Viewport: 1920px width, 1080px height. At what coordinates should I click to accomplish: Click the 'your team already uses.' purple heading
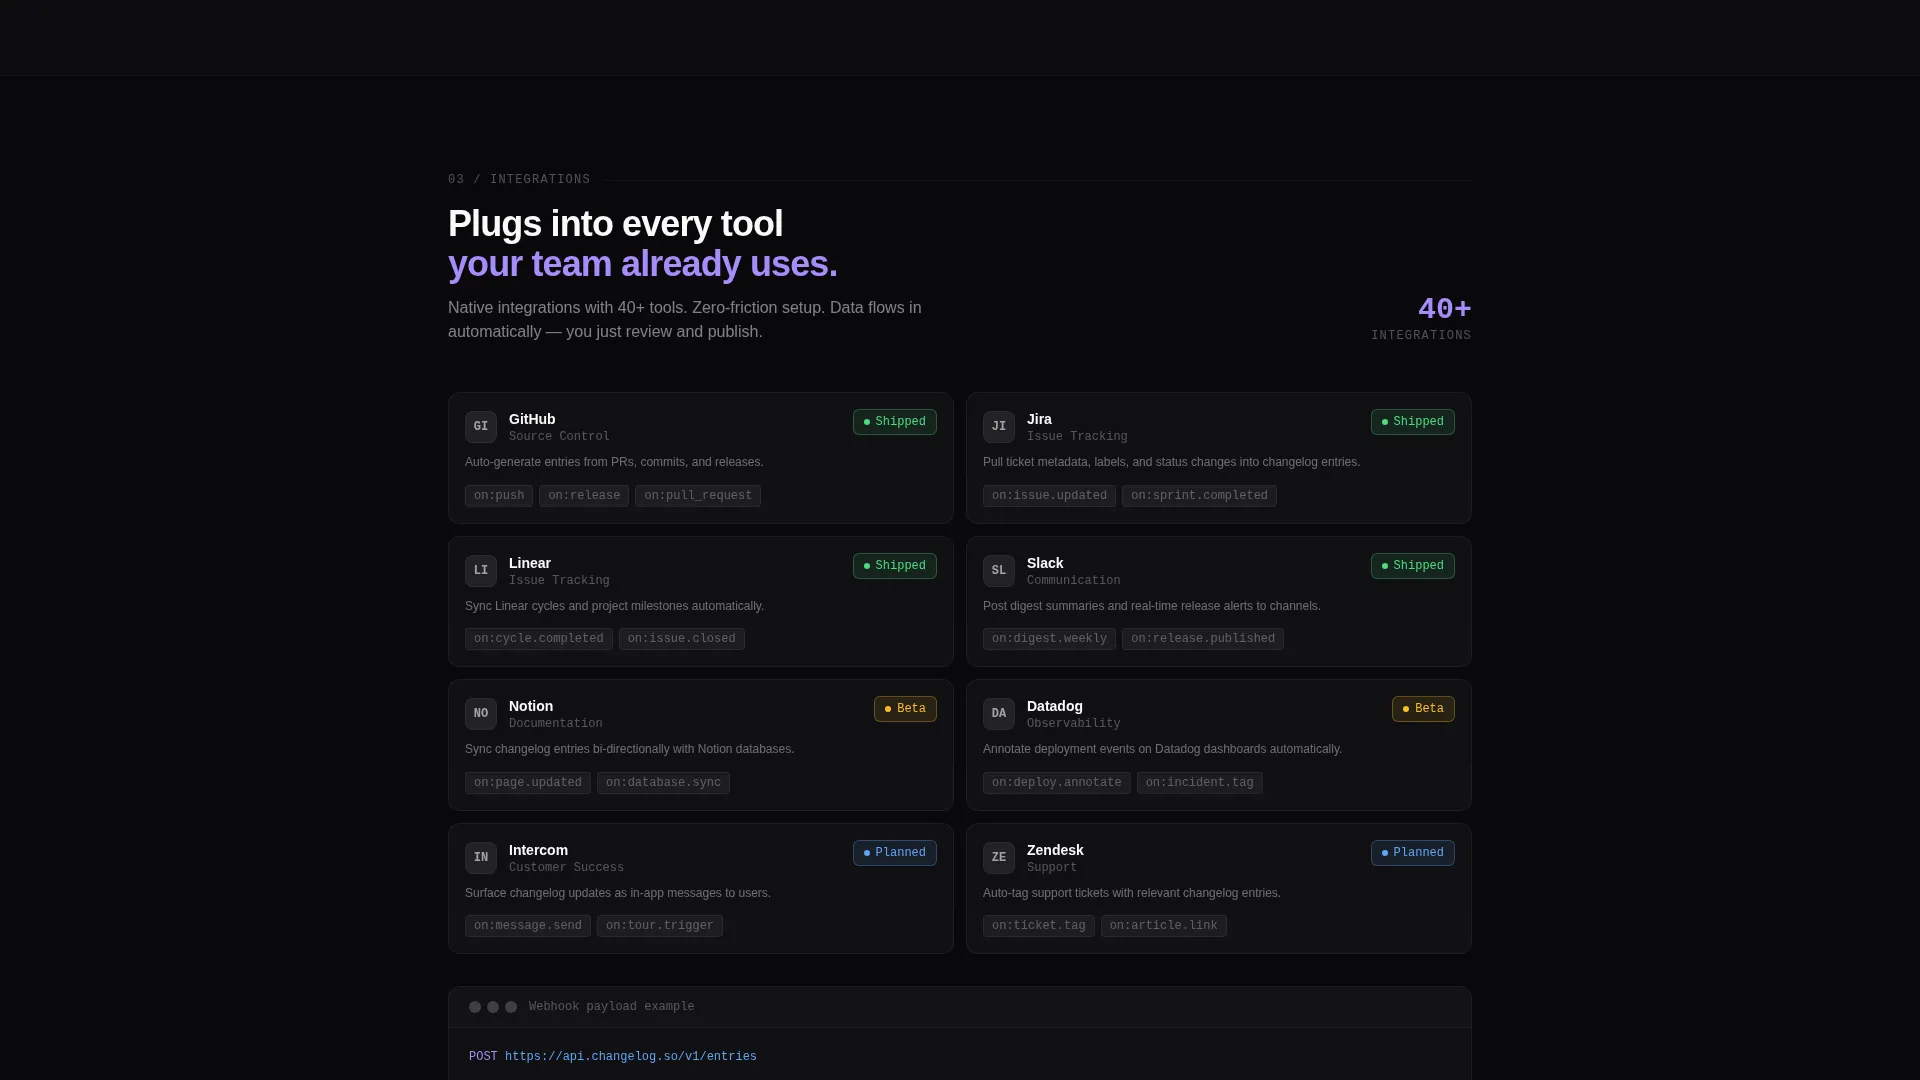(x=643, y=264)
